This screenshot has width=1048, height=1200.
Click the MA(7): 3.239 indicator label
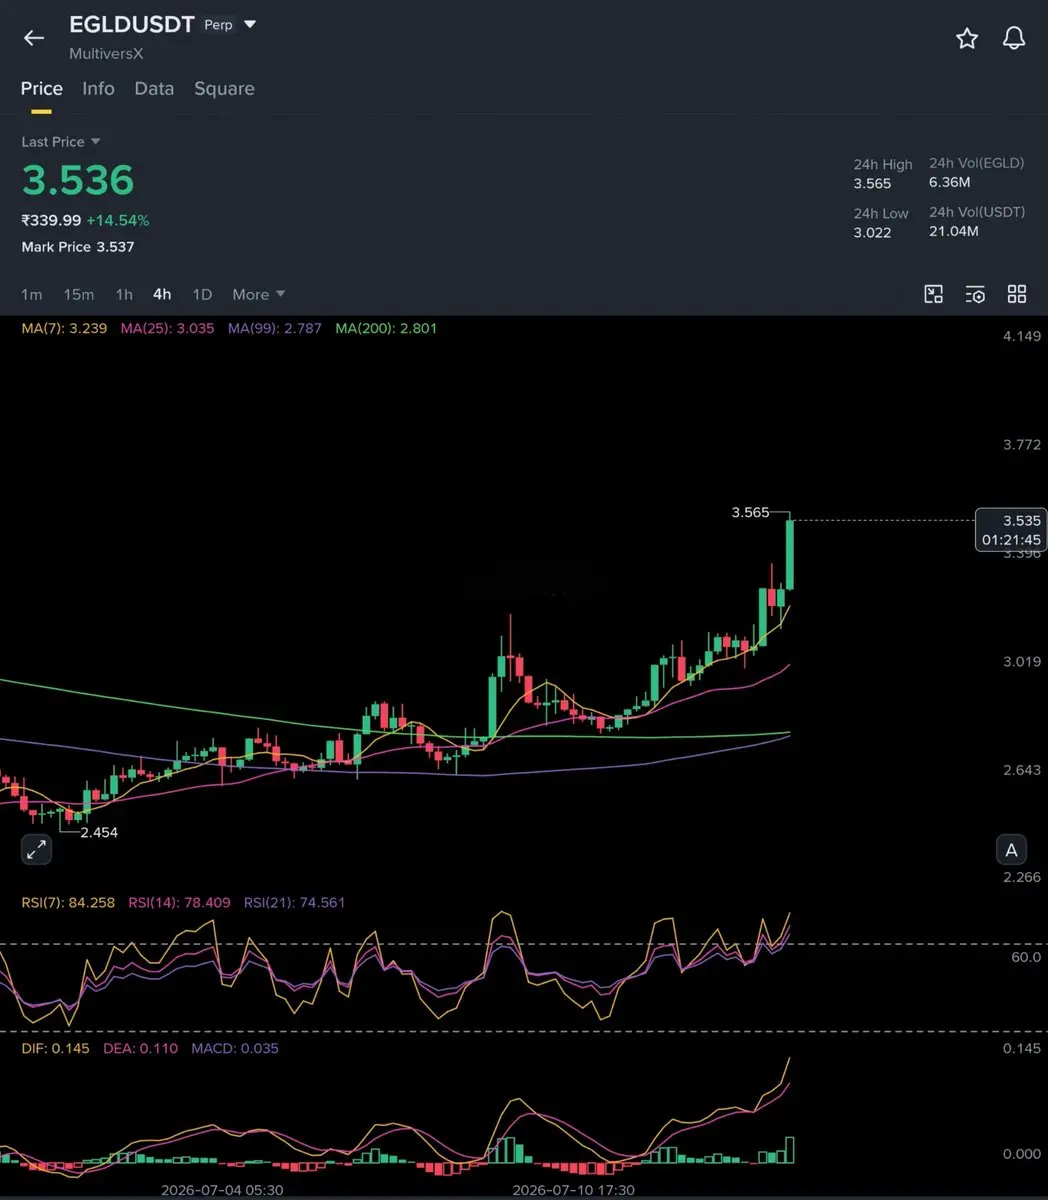64,328
